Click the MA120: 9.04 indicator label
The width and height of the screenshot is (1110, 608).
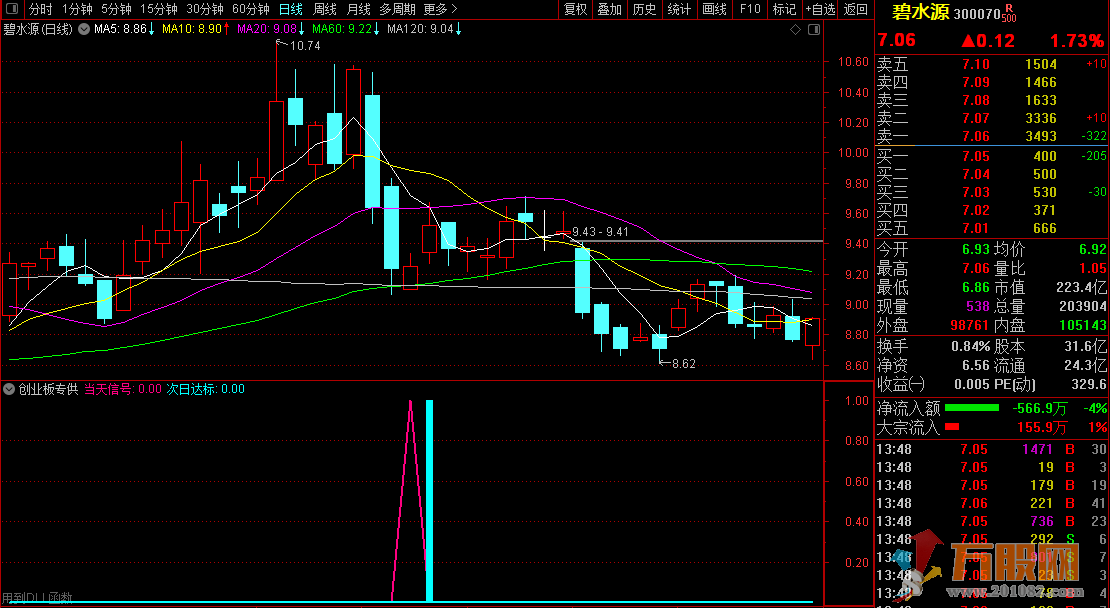pyautogui.click(x=424, y=29)
